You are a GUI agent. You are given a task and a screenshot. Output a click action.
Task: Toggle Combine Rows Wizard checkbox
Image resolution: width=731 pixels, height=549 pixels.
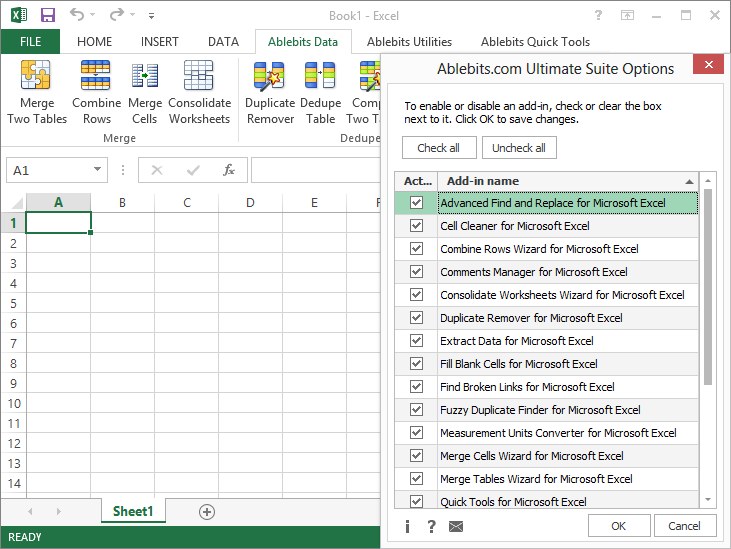coord(416,248)
